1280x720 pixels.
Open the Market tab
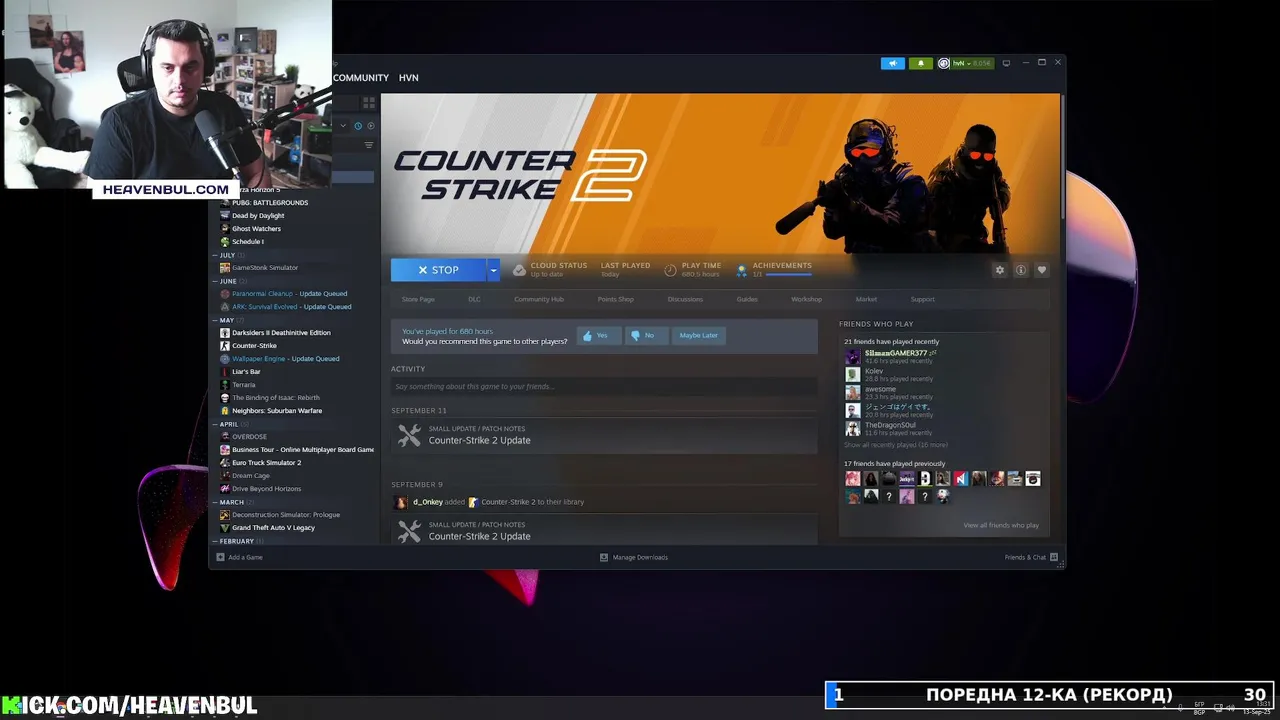(866, 299)
